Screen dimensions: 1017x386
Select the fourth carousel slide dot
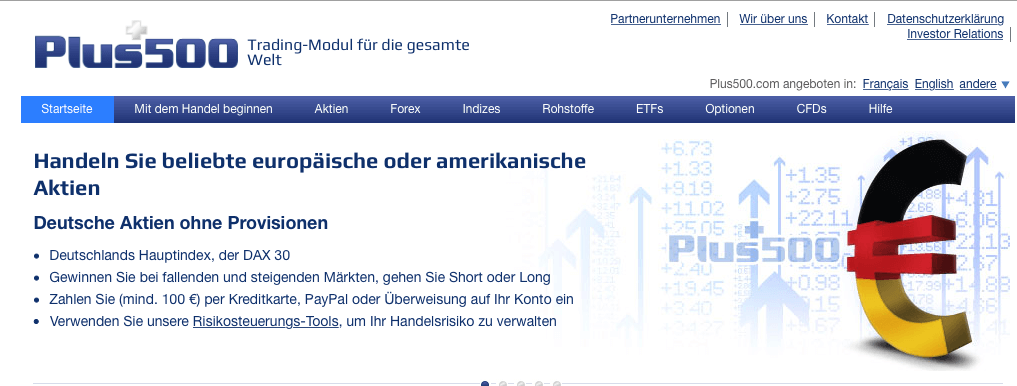[x=539, y=384]
